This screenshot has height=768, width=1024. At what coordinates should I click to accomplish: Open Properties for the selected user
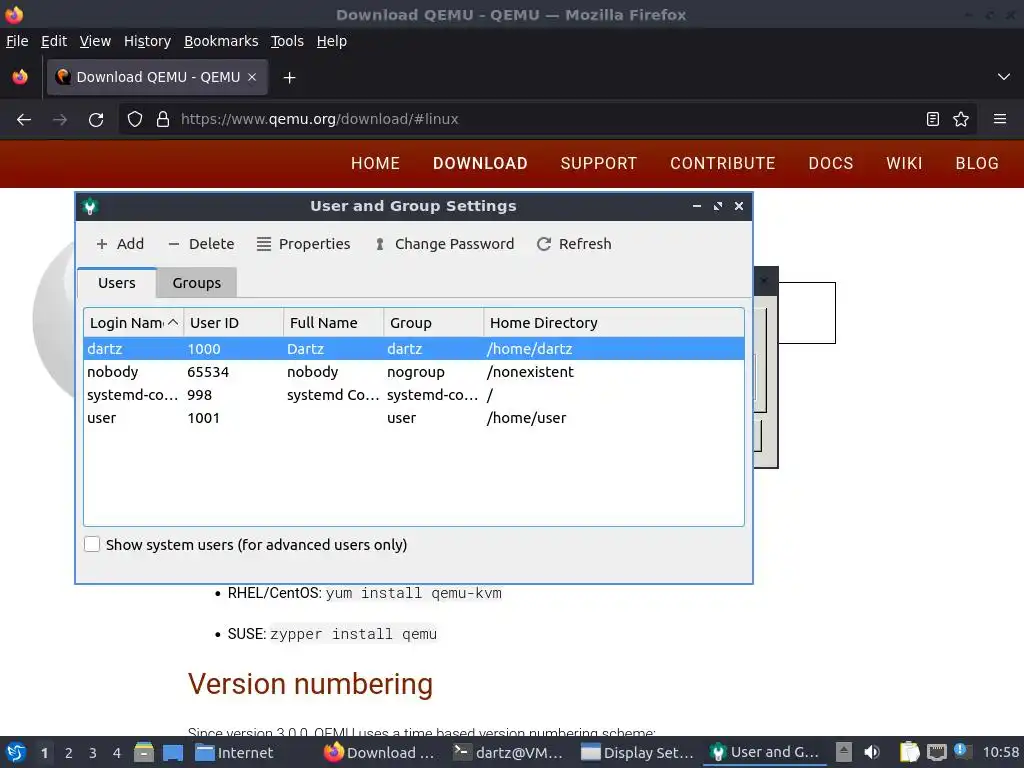point(304,244)
